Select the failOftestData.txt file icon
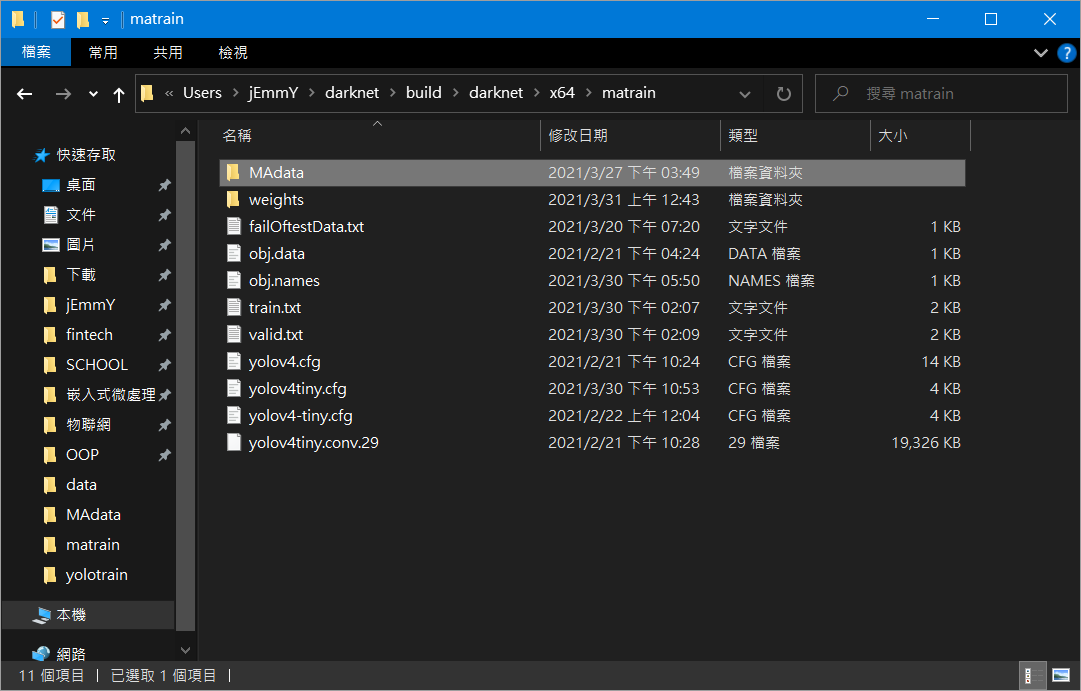Screen dimensions: 1081x691 (234, 226)
